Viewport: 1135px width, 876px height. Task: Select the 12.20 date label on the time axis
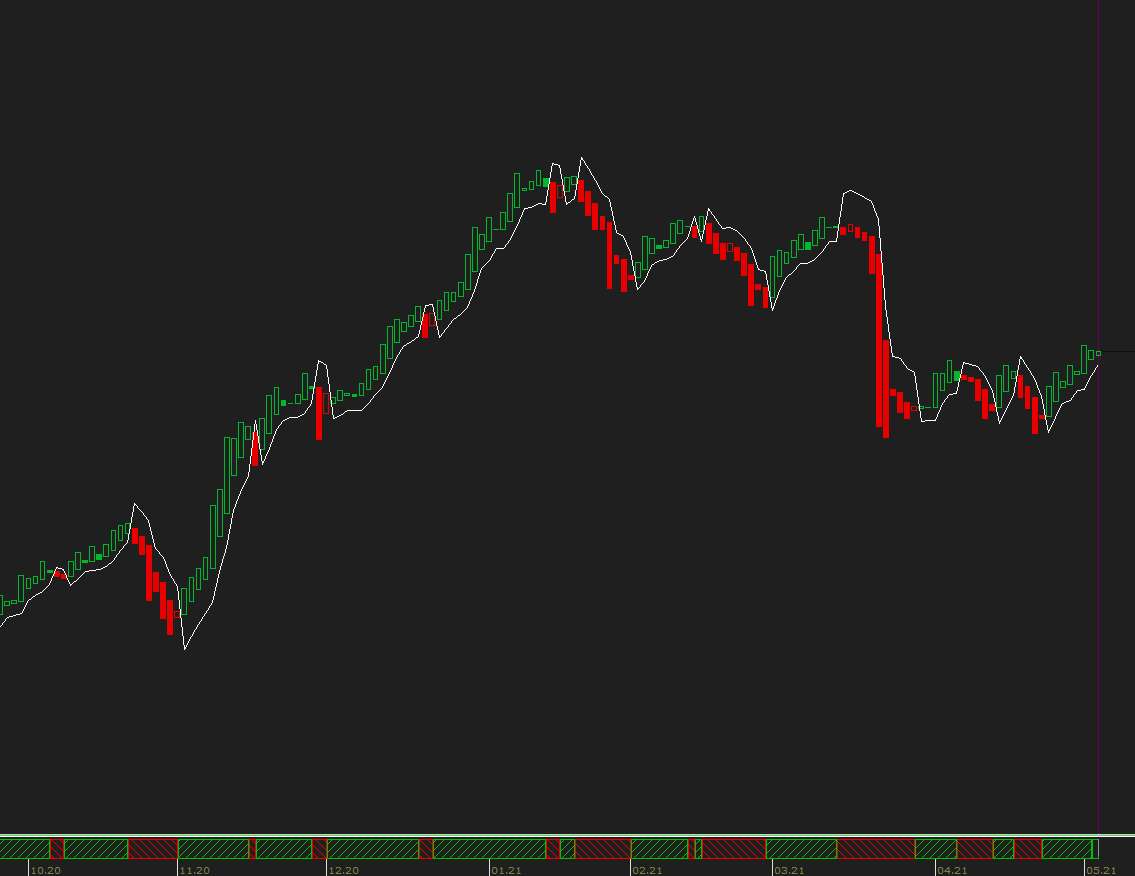[343, 870]
